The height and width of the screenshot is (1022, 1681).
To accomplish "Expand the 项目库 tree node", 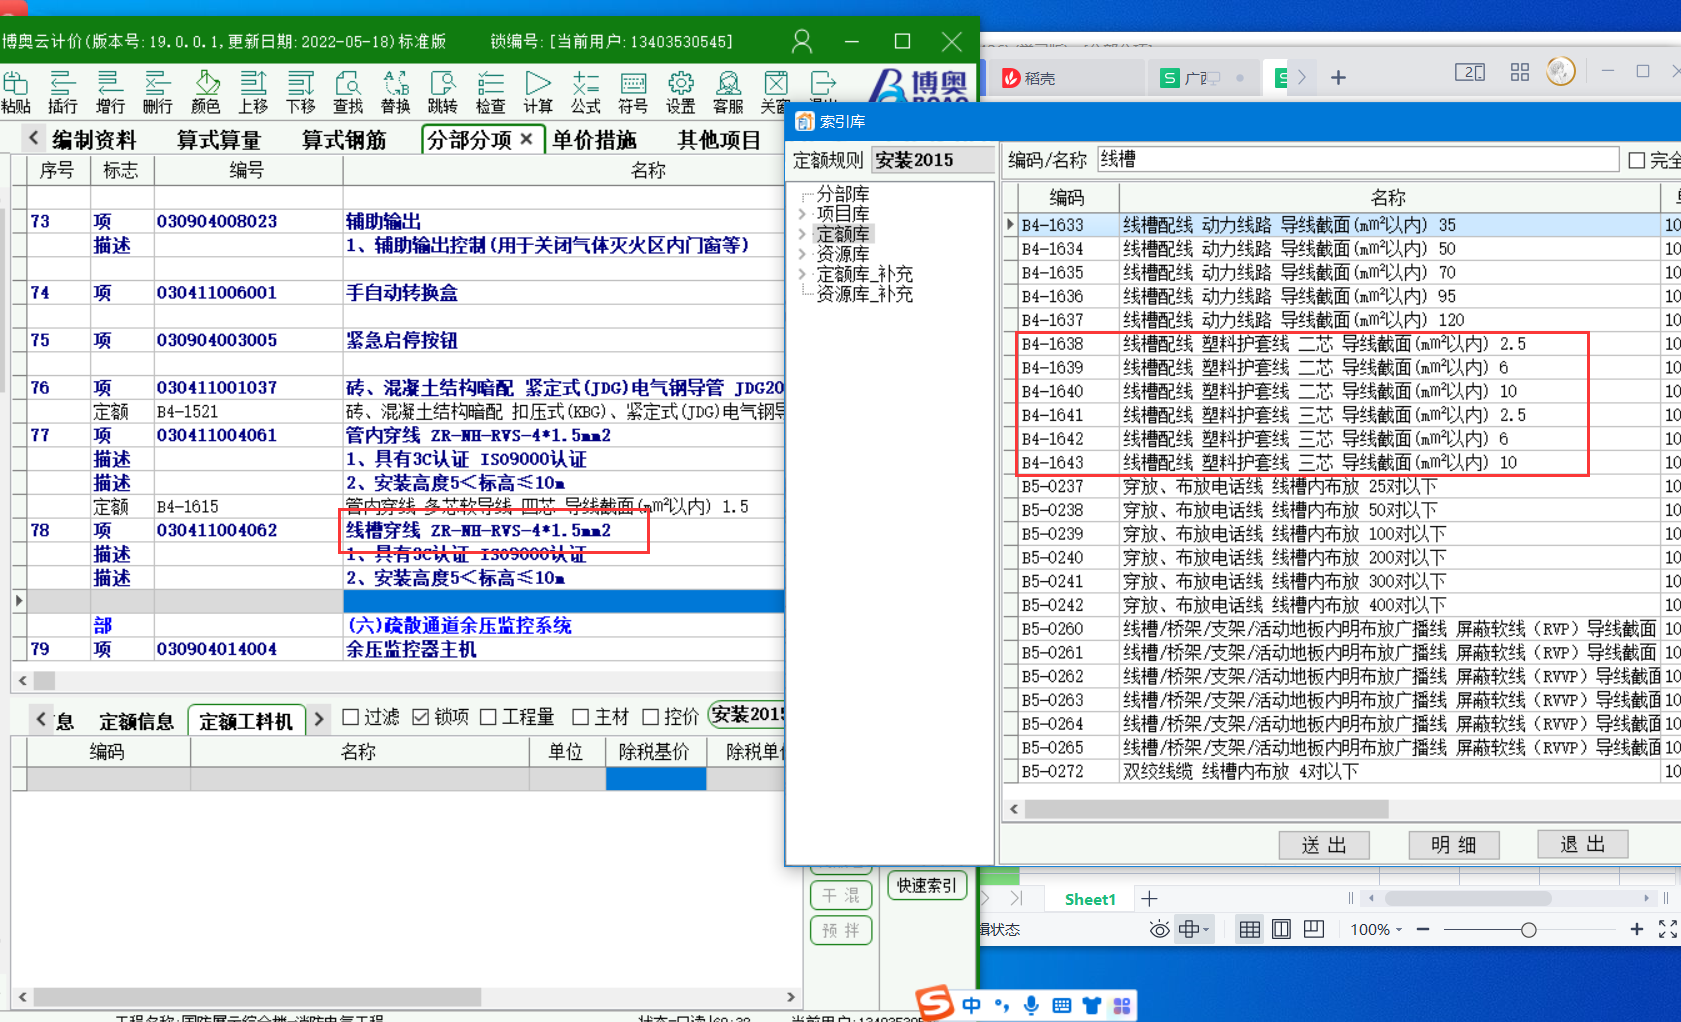I will (x=802, y=213).
